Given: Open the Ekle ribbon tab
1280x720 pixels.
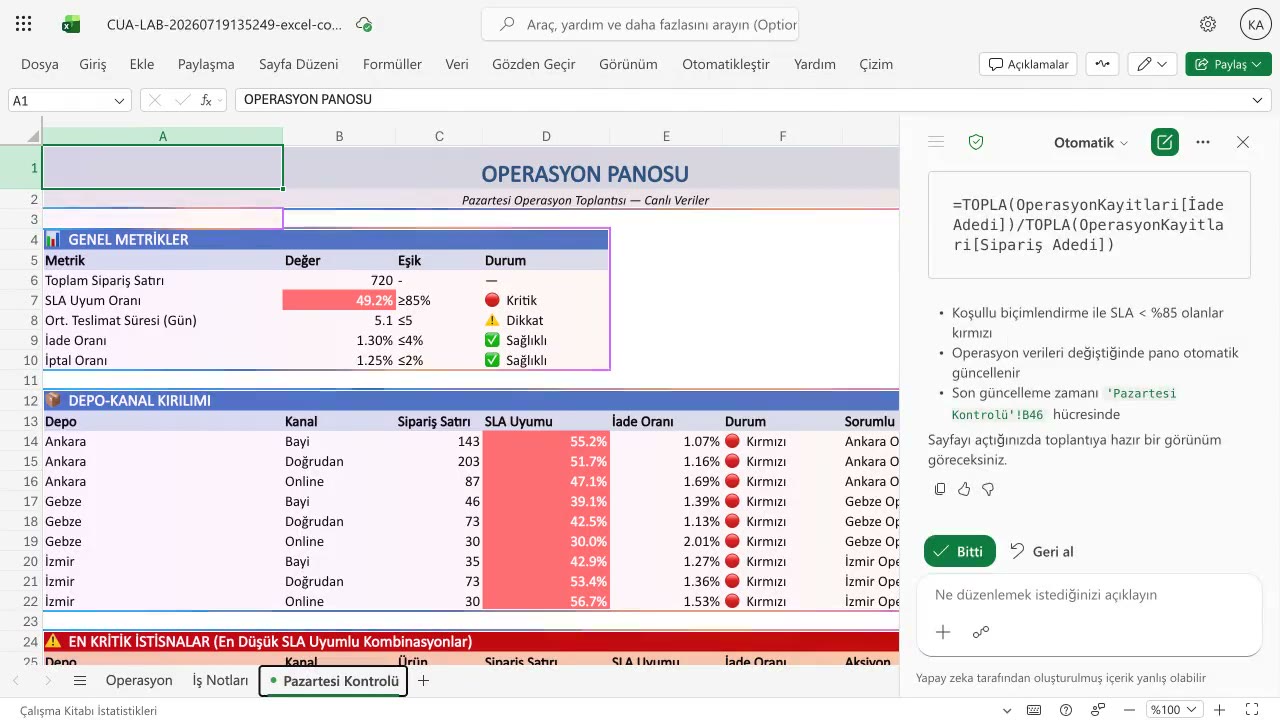Looking at the screenshot, I should (x=142, y=64).
